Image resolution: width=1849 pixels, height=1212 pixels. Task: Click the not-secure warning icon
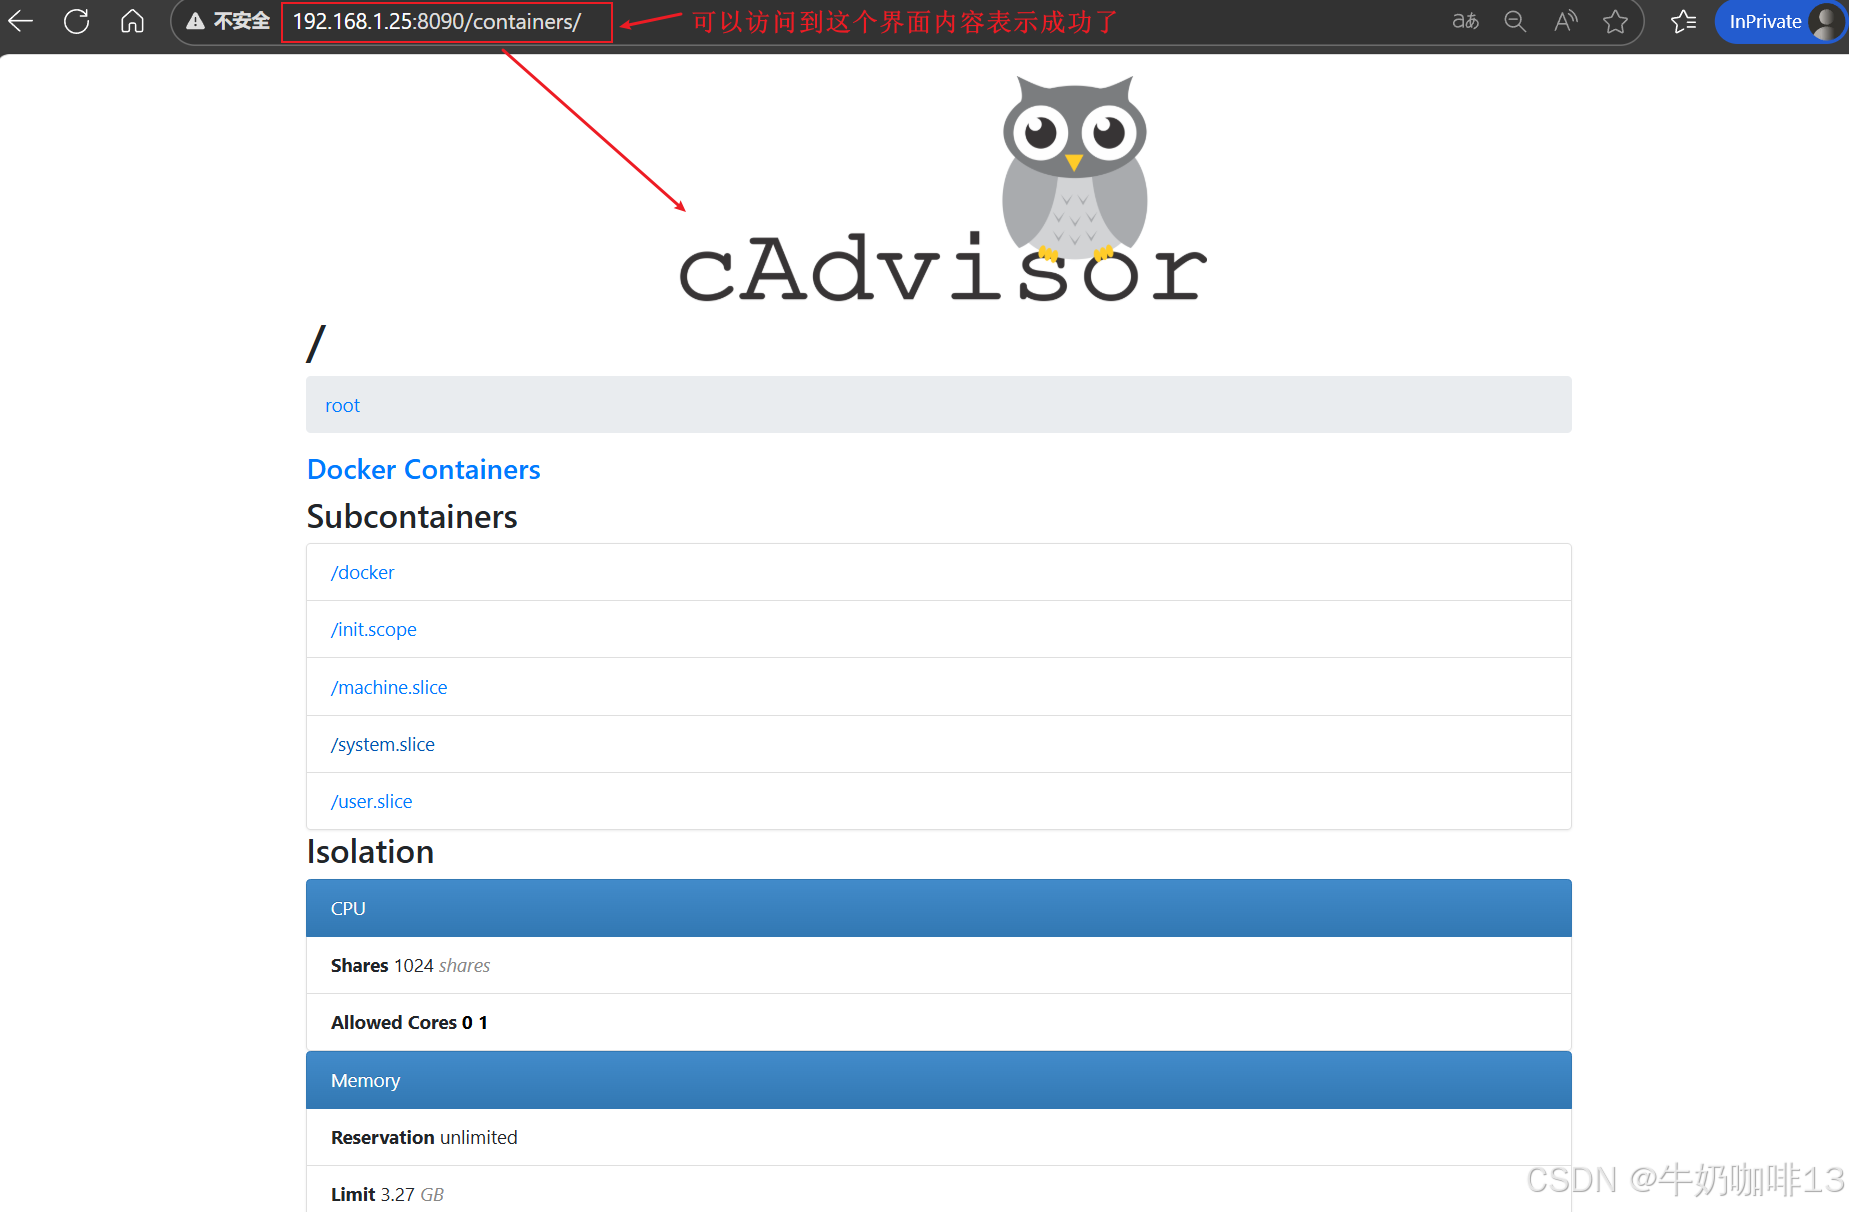(196, 22)
